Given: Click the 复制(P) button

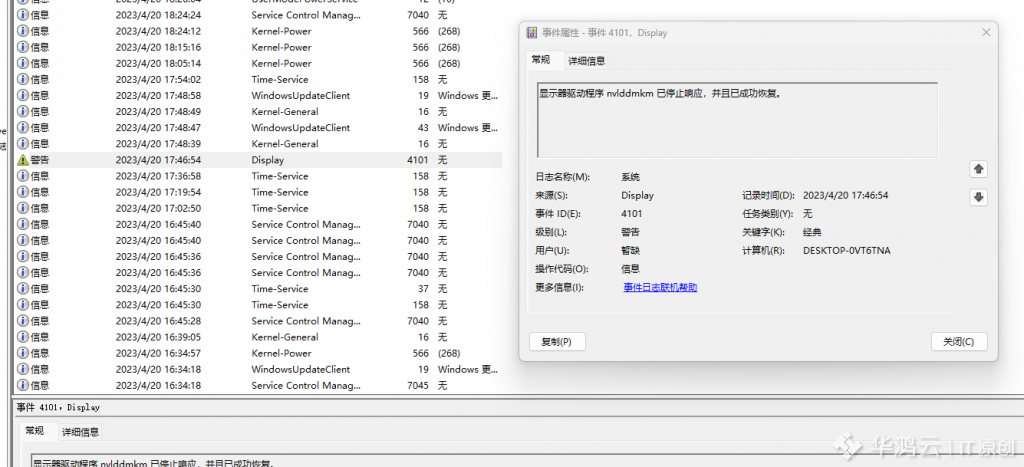Looking at the screenshot, I should click(x=557, y=342).
